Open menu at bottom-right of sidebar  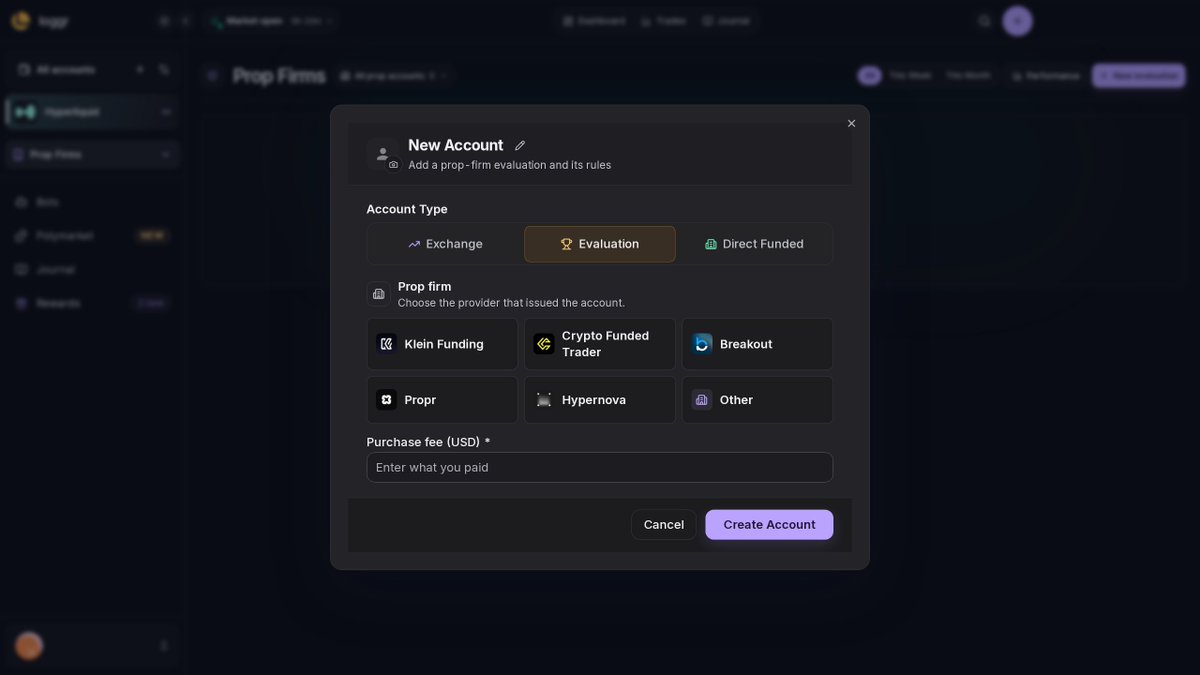pyautogui.click(x=164, y=646)
